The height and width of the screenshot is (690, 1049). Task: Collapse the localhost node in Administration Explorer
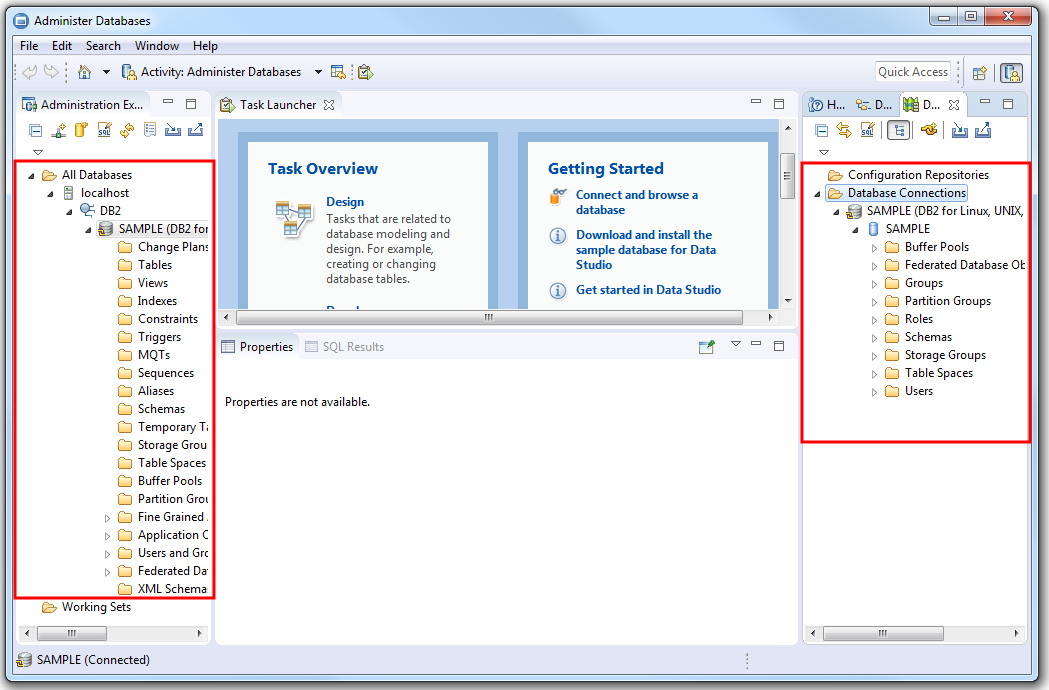coord(52,193)
